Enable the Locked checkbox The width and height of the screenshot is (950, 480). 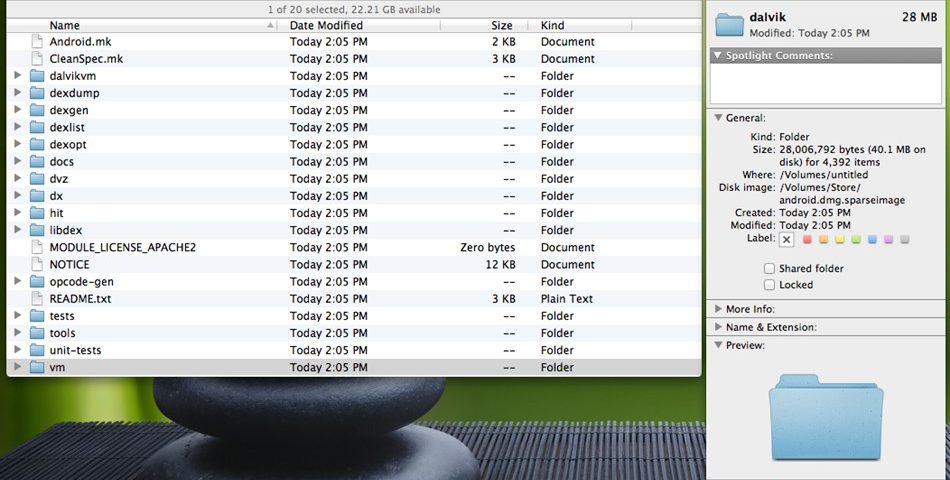click(x=769, y=285)
